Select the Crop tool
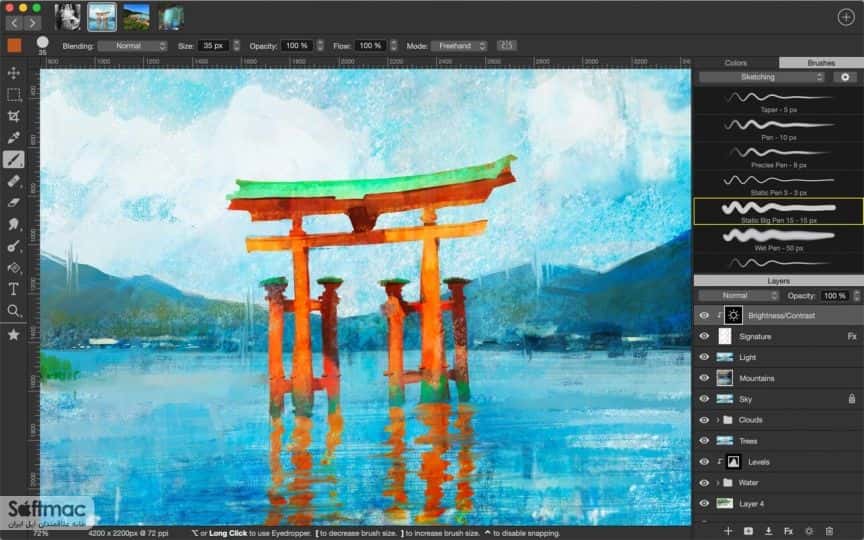 coord(14,116)
